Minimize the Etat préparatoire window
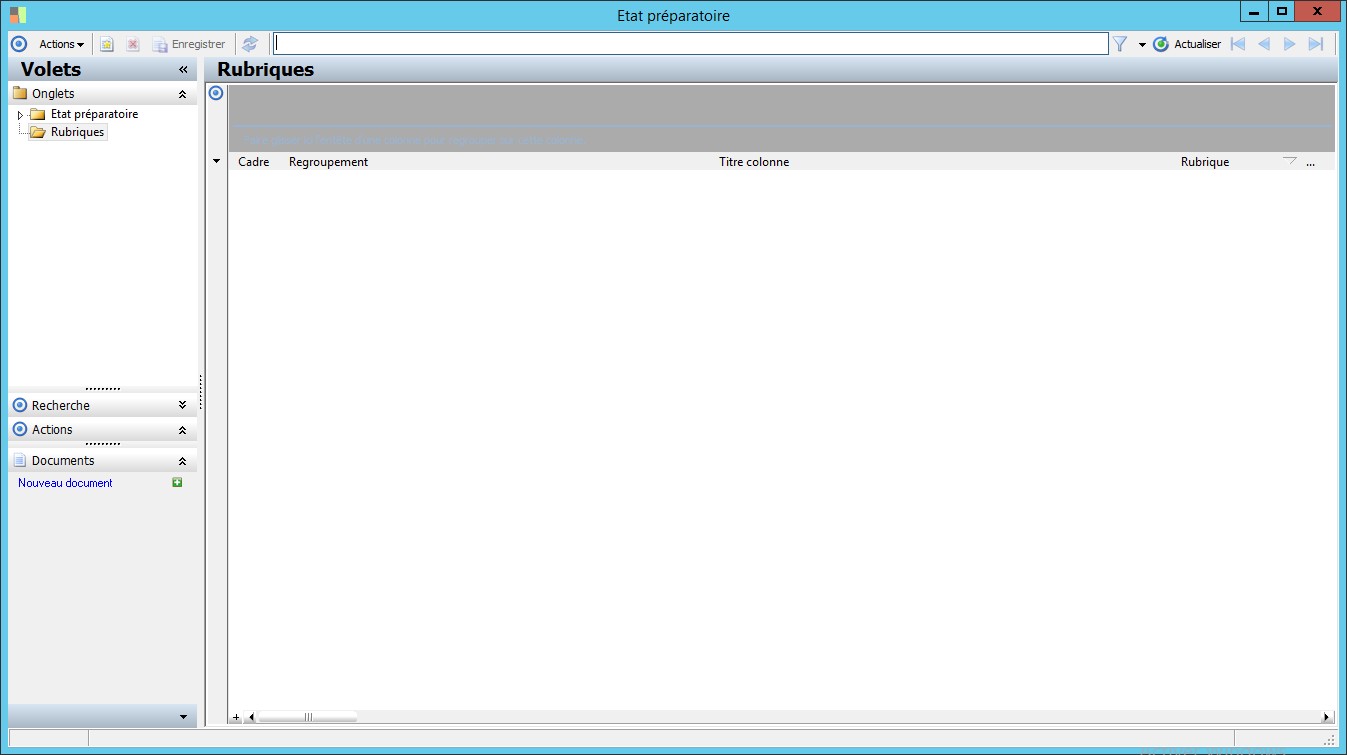 pyautogui.click(x=1254, y=11)
